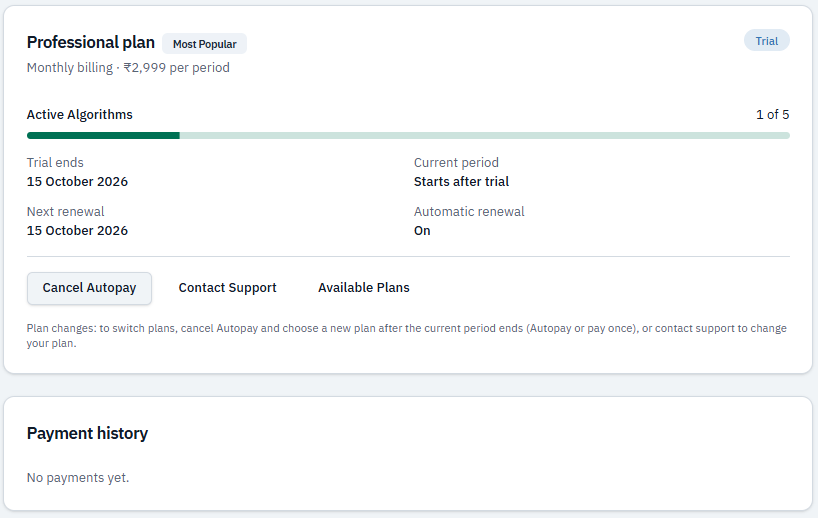This screenshot has width=818, height=518.
Task: Click the Plan changes note paragraph
Action: tap(407, 336)
